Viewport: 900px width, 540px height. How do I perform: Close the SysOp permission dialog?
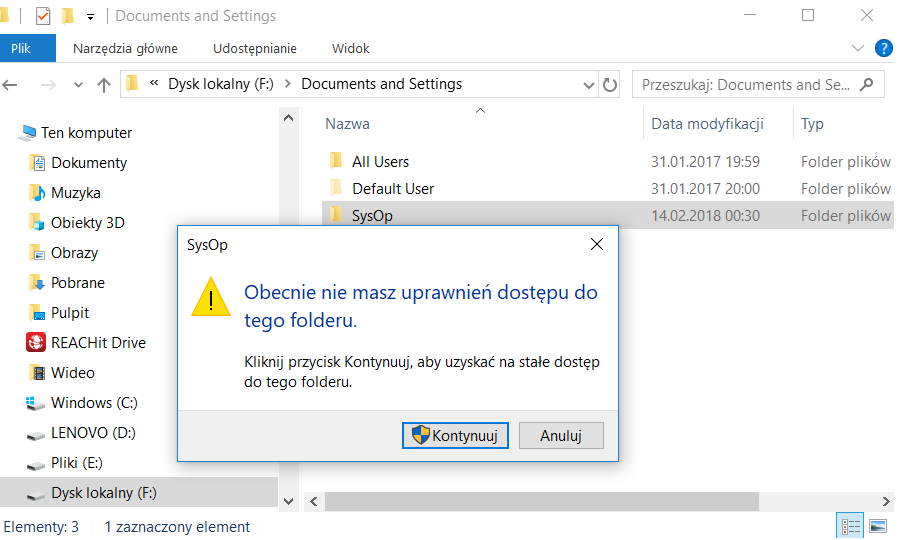click(x=597, y=244)
